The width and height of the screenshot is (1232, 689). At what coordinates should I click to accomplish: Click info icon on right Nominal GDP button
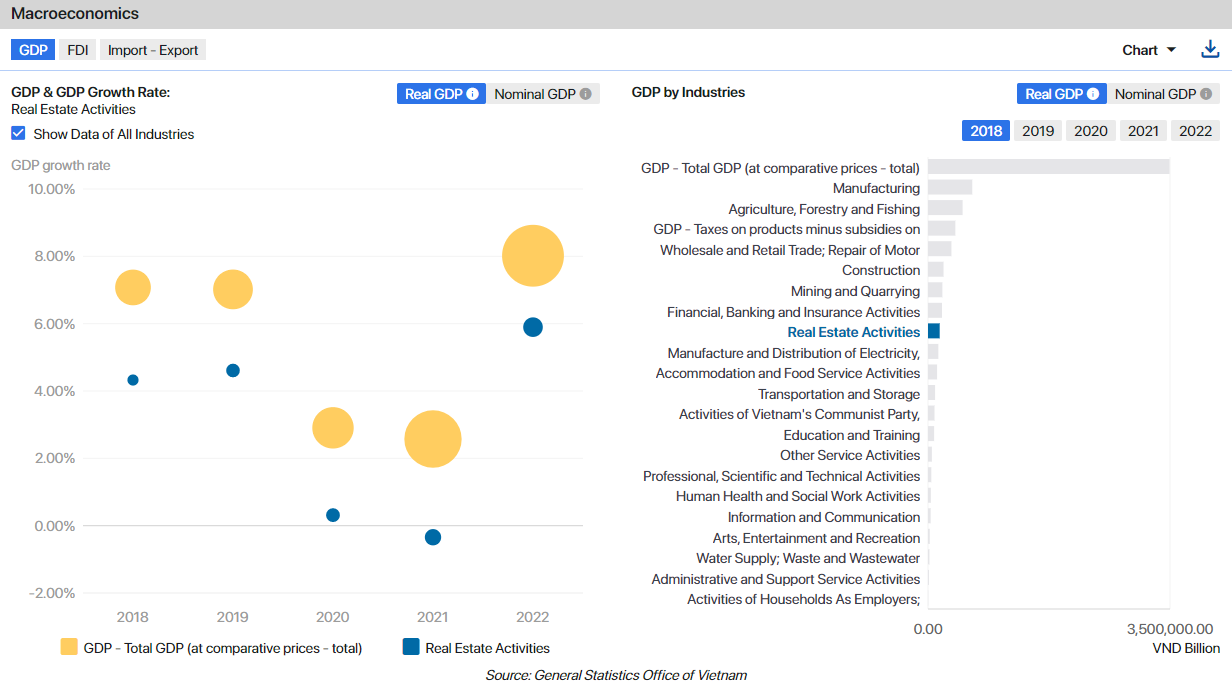click(x=1206, y=94)
